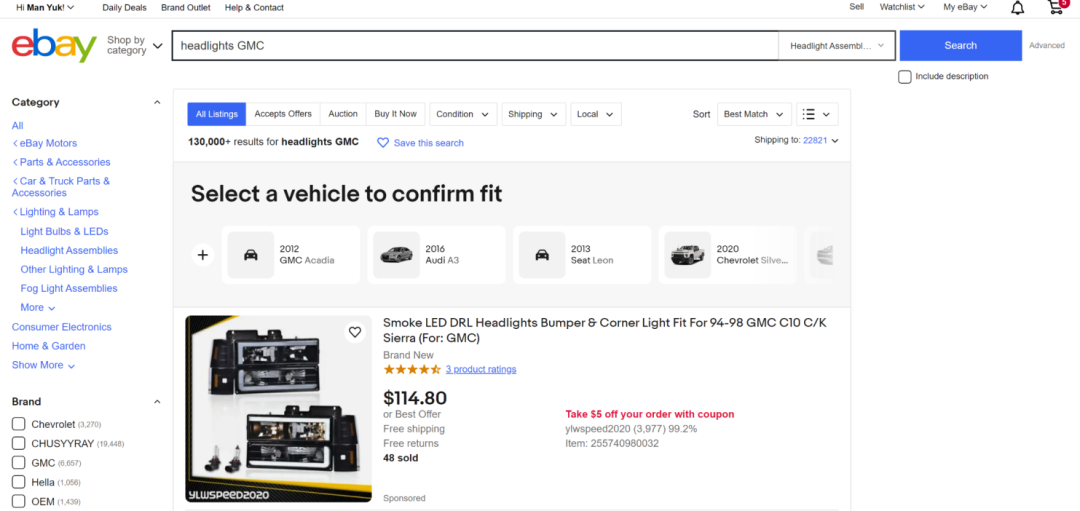Click the eBay logo

click(54, 46)
